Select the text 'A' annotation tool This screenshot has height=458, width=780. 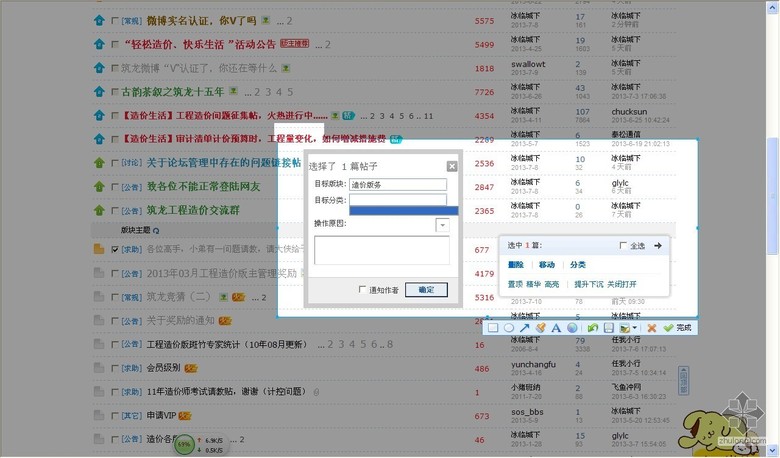556,327
